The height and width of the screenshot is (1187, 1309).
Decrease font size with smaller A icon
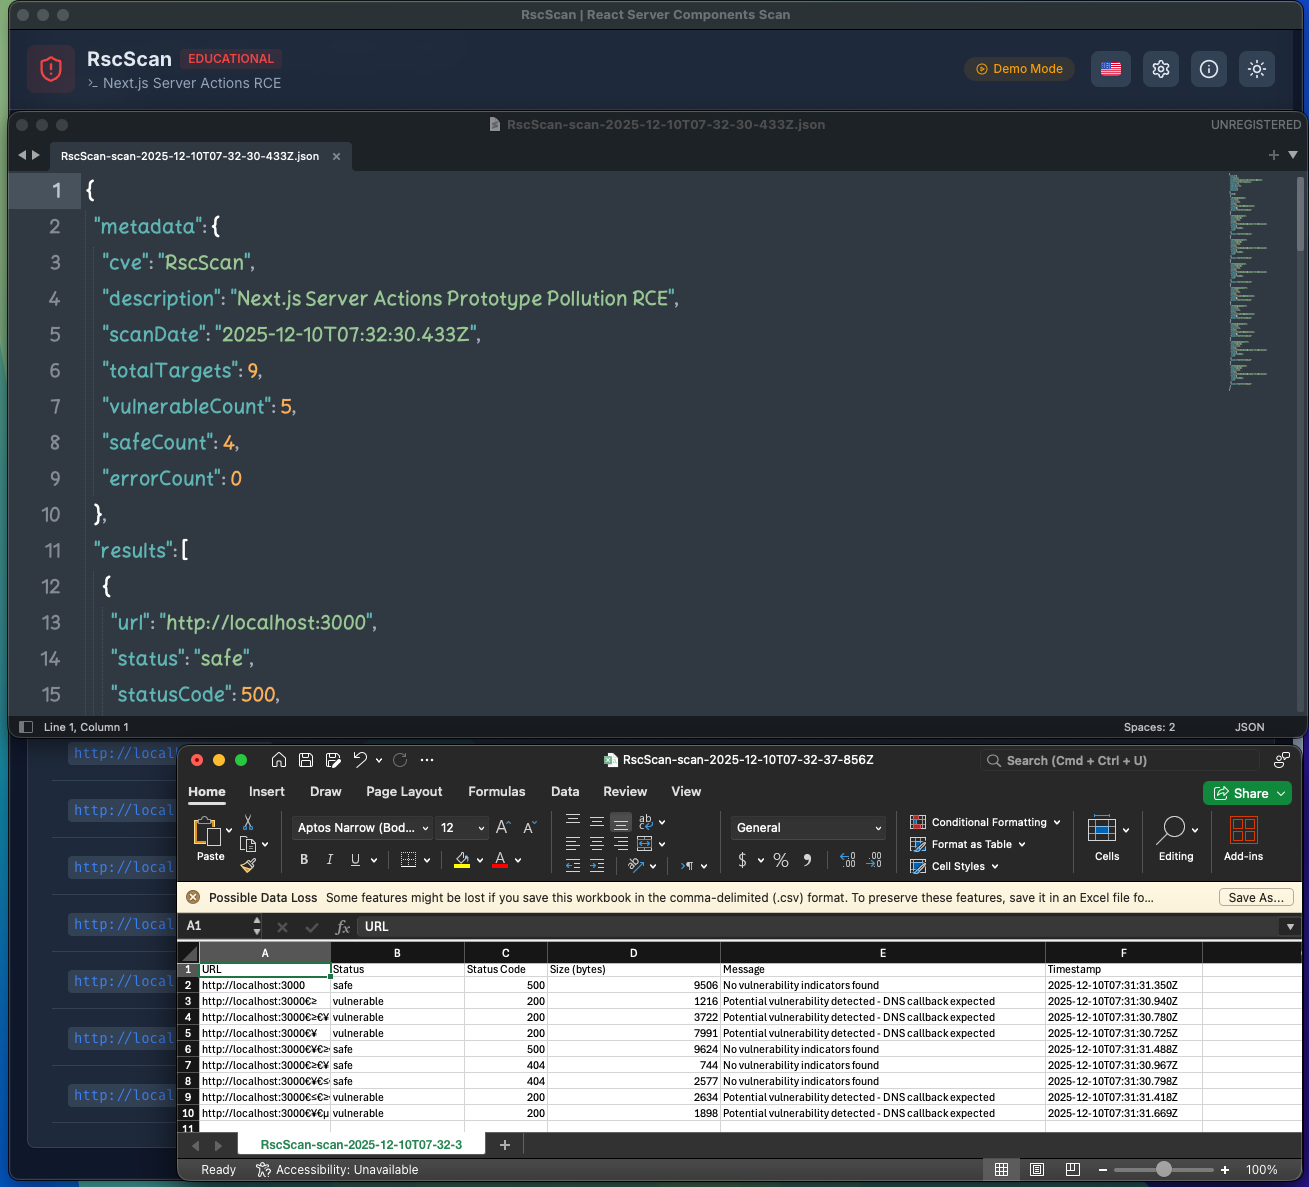click(x=530, y=827)
